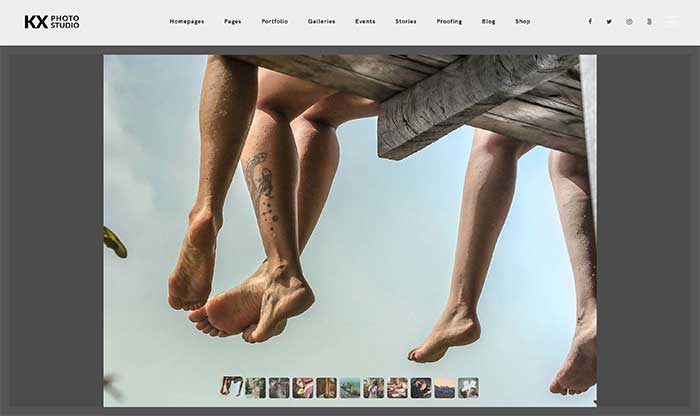Choose the sunset mountain landscape thumbnail
The image size is (700, 416).
444,387
